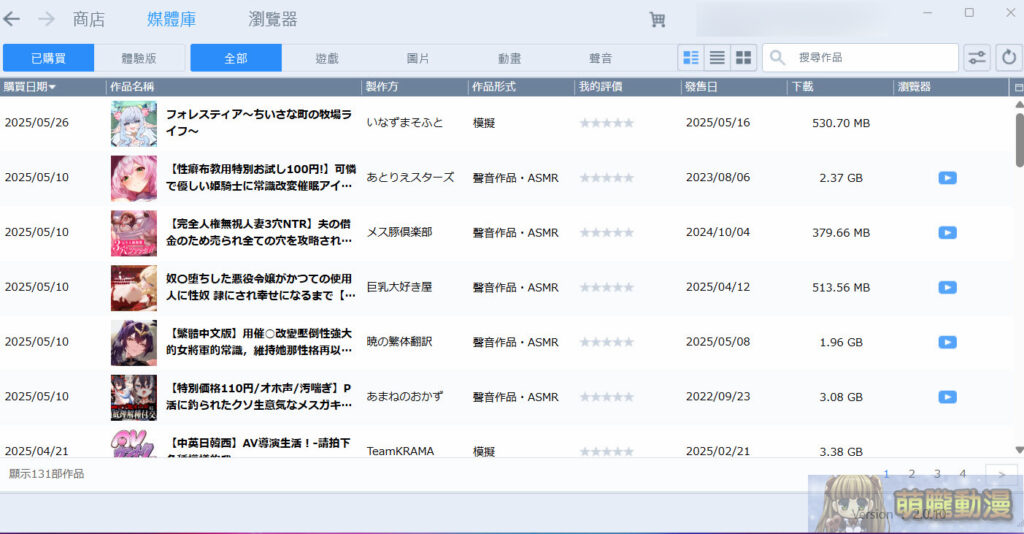Click the 【完全人権無視人妻3穴NTR】 title

pos(259,232)
